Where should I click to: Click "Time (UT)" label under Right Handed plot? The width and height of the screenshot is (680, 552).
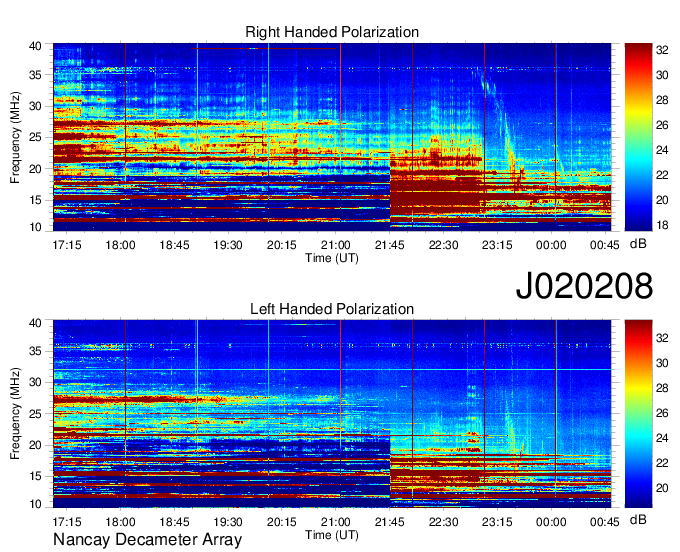332,258
